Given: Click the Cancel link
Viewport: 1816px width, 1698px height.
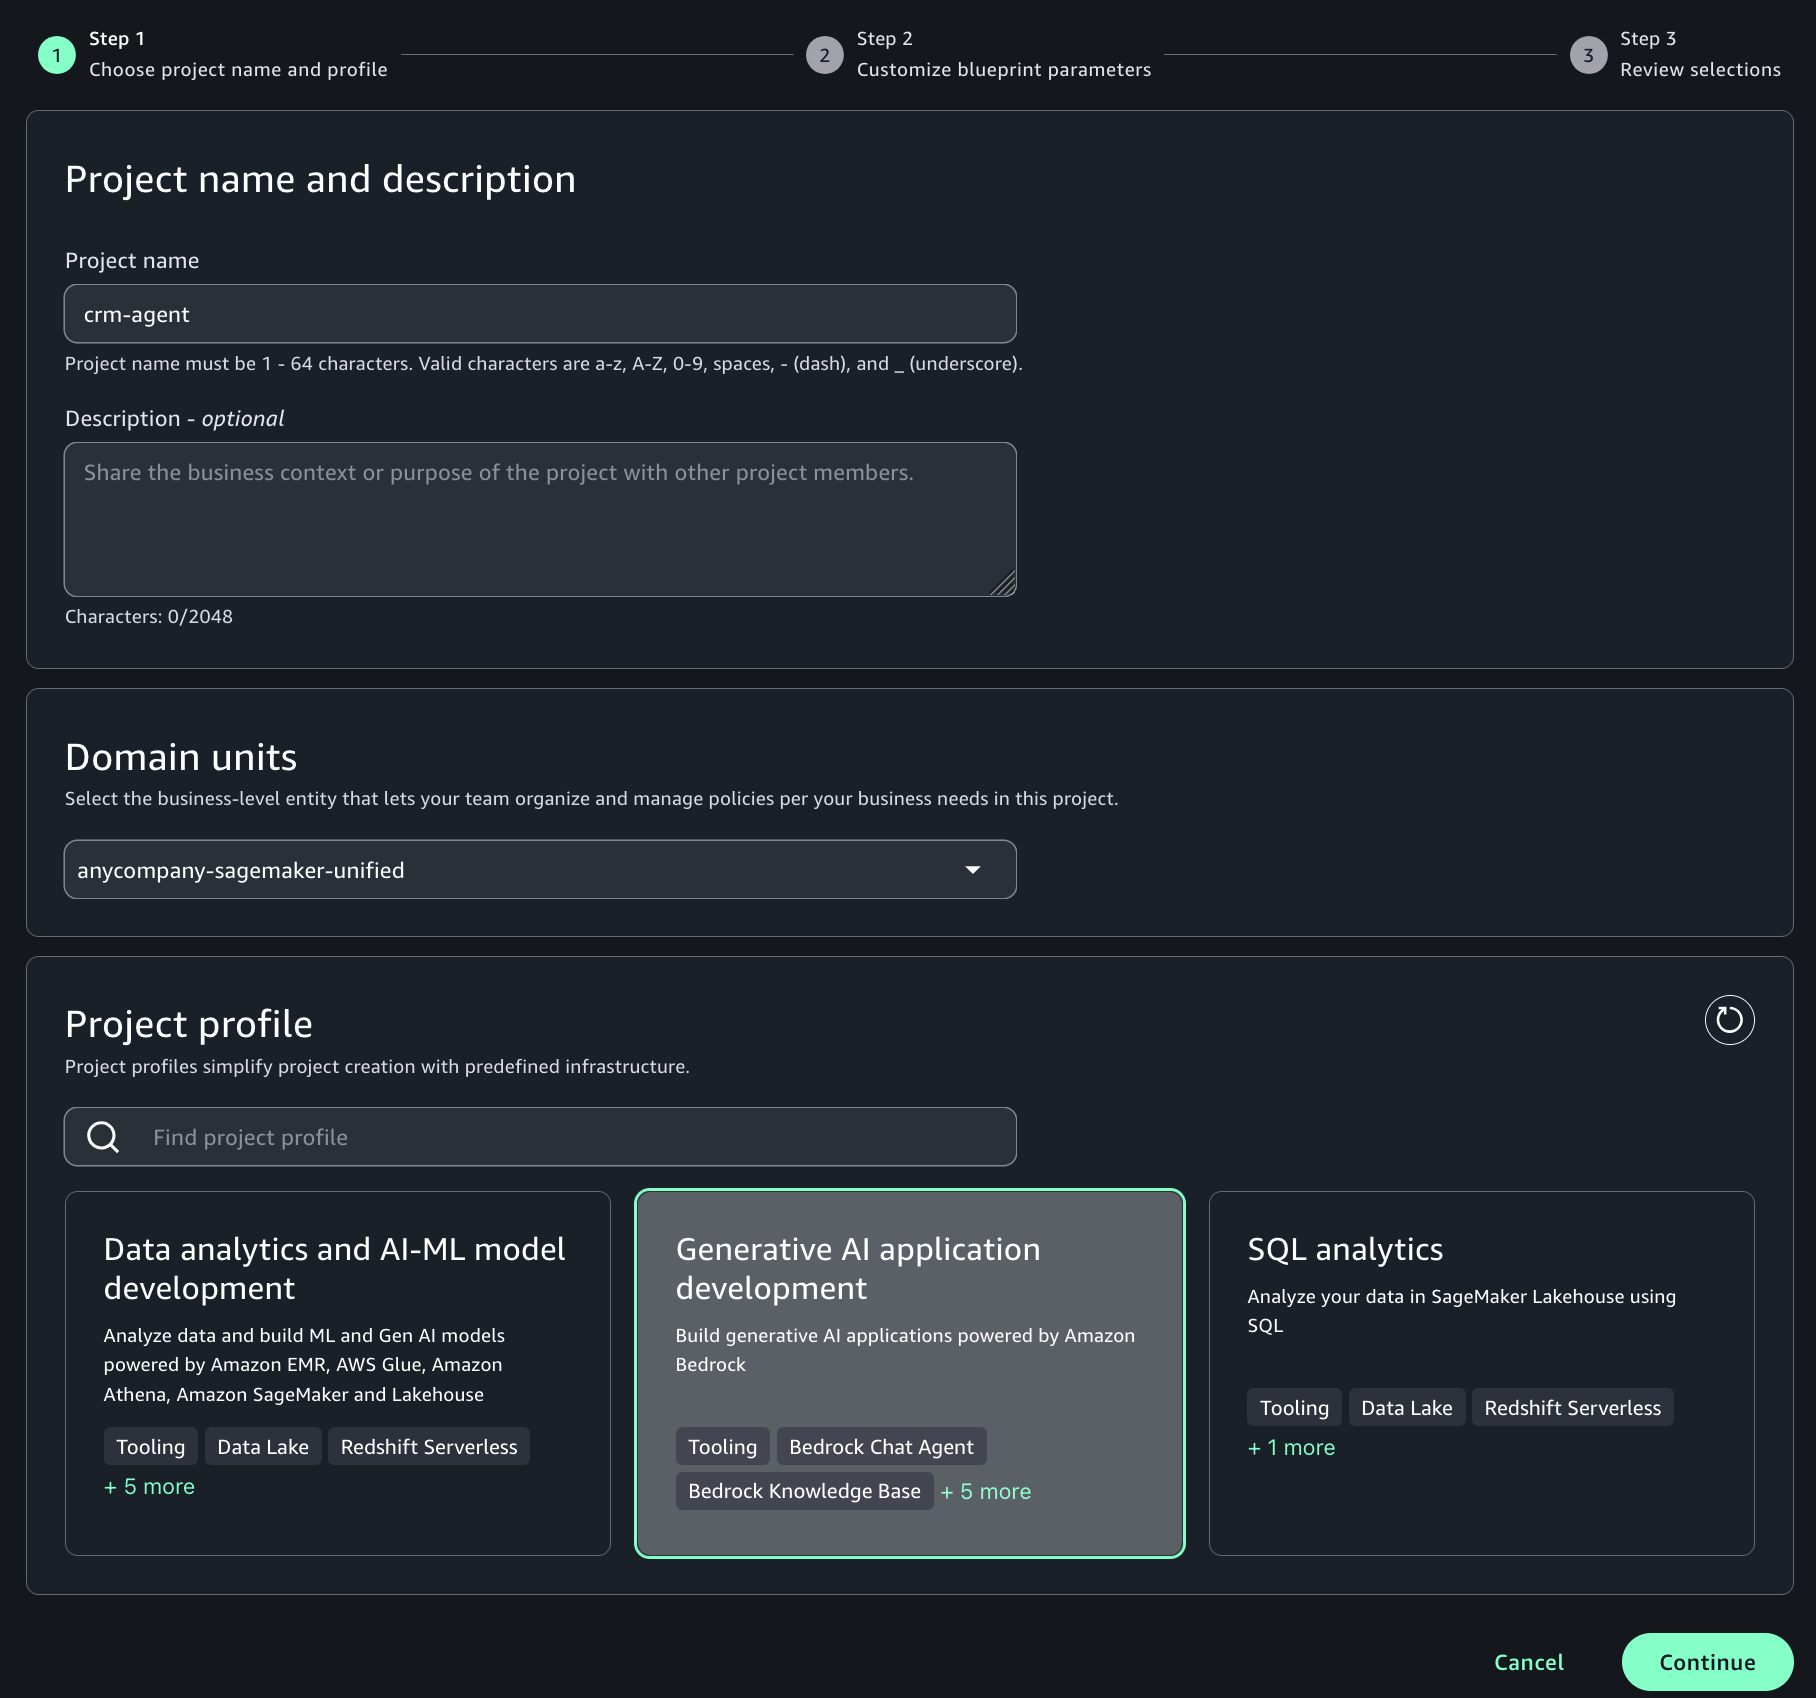Looking at the screenshot, I should point(1528,1662).
